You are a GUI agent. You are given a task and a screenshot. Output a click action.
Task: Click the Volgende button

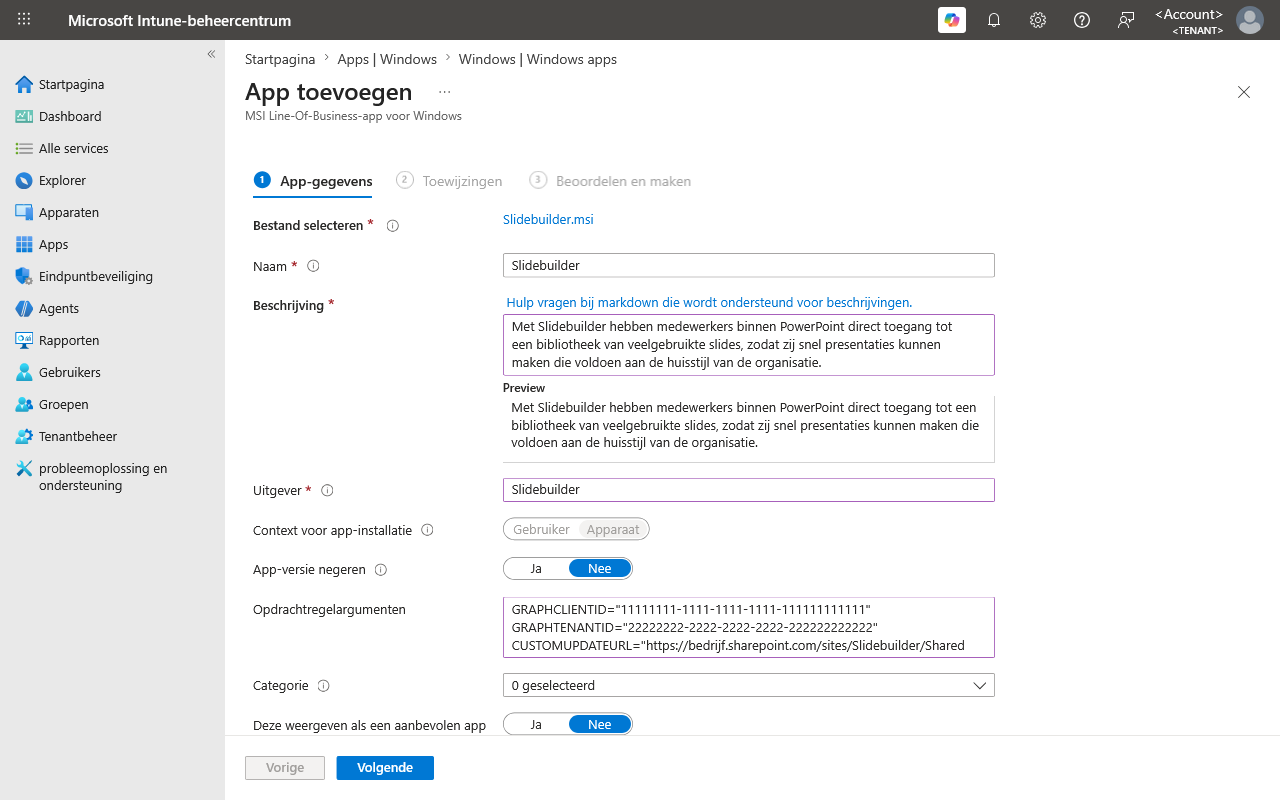[x=385, y=768]
